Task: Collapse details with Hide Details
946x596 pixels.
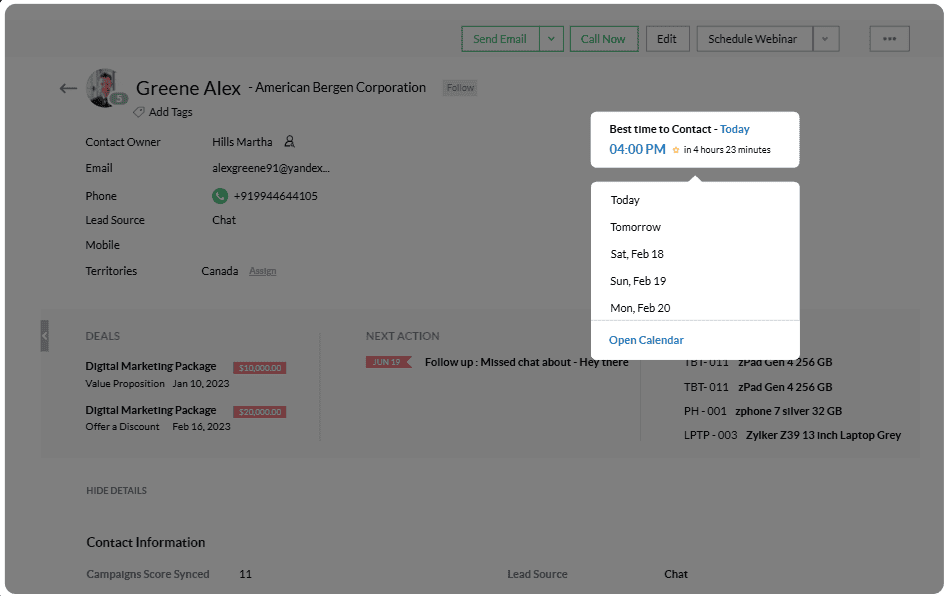Action: [116, 491]
